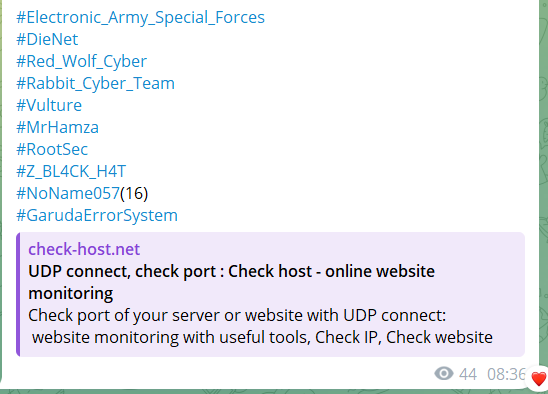Open the #Rabbit_Cyber_Team hashtag
Viewport: 548px width, 394px height.
pos(95,84)
